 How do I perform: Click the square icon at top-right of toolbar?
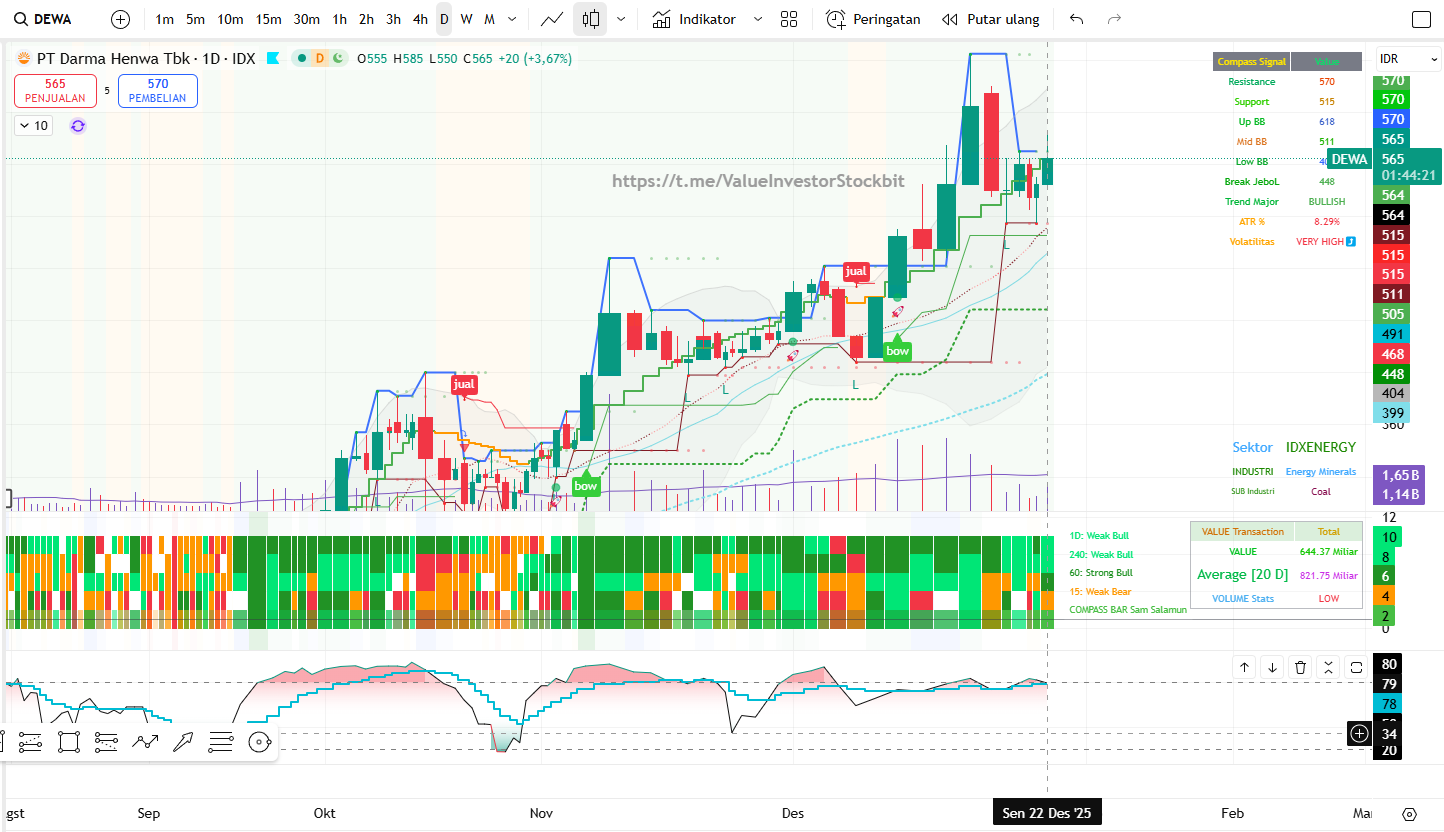click(1421, 19)
